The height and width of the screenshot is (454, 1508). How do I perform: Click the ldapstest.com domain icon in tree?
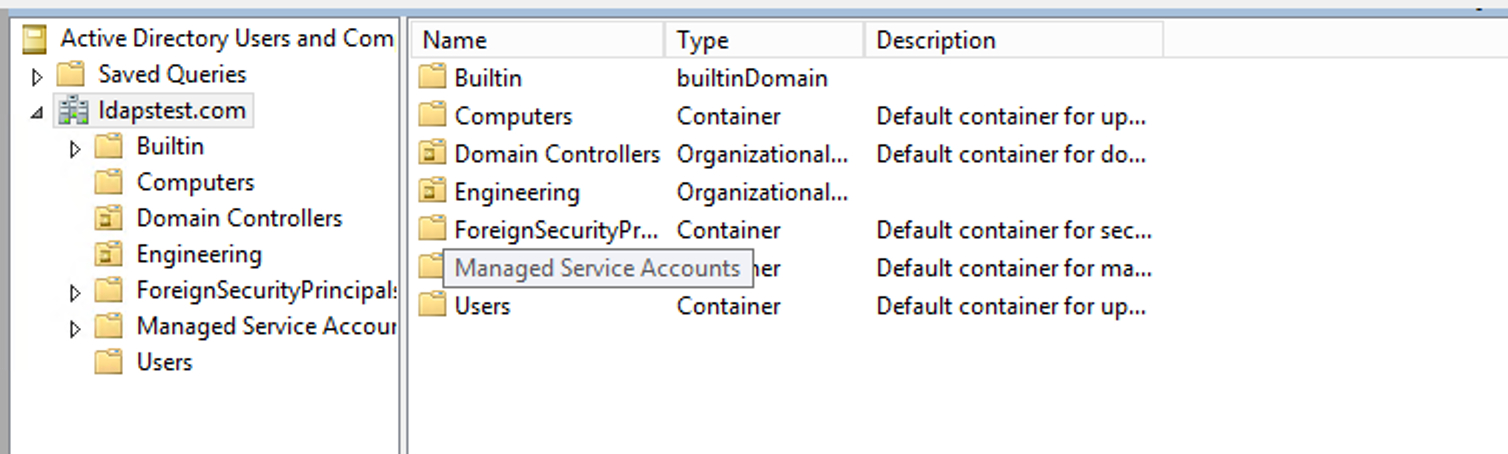pos(72,111)
